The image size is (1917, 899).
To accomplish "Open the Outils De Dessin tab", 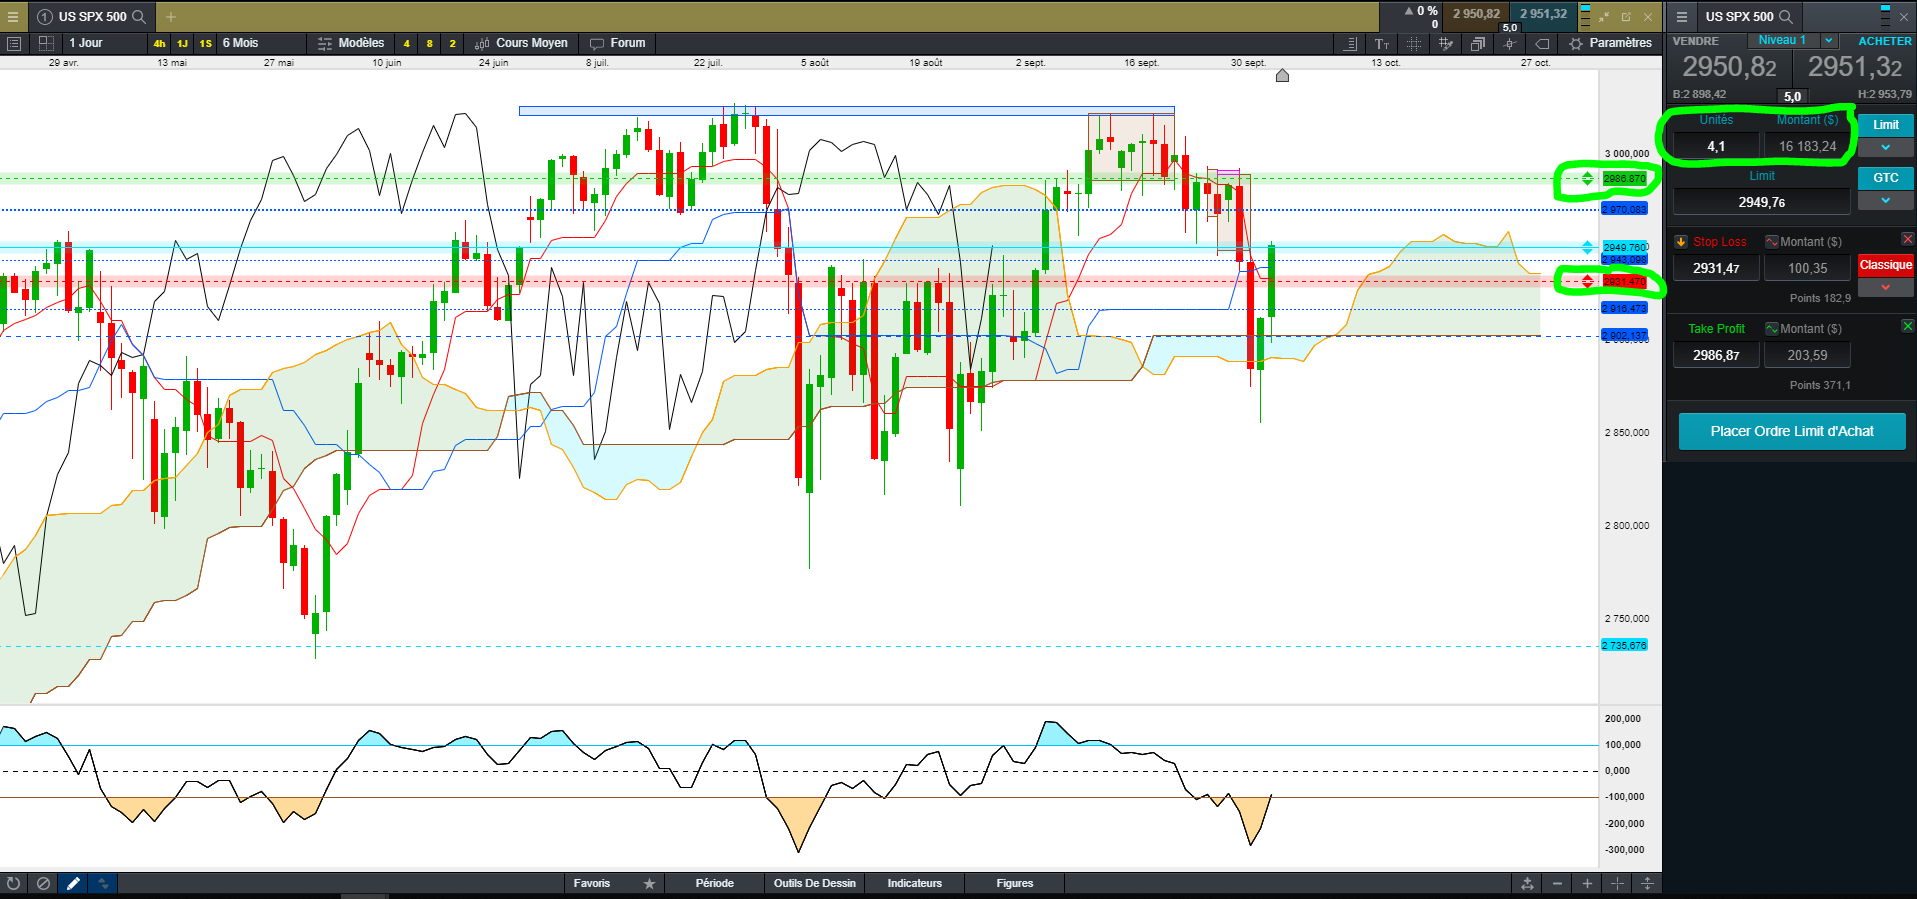I will [x=815, y=883].
